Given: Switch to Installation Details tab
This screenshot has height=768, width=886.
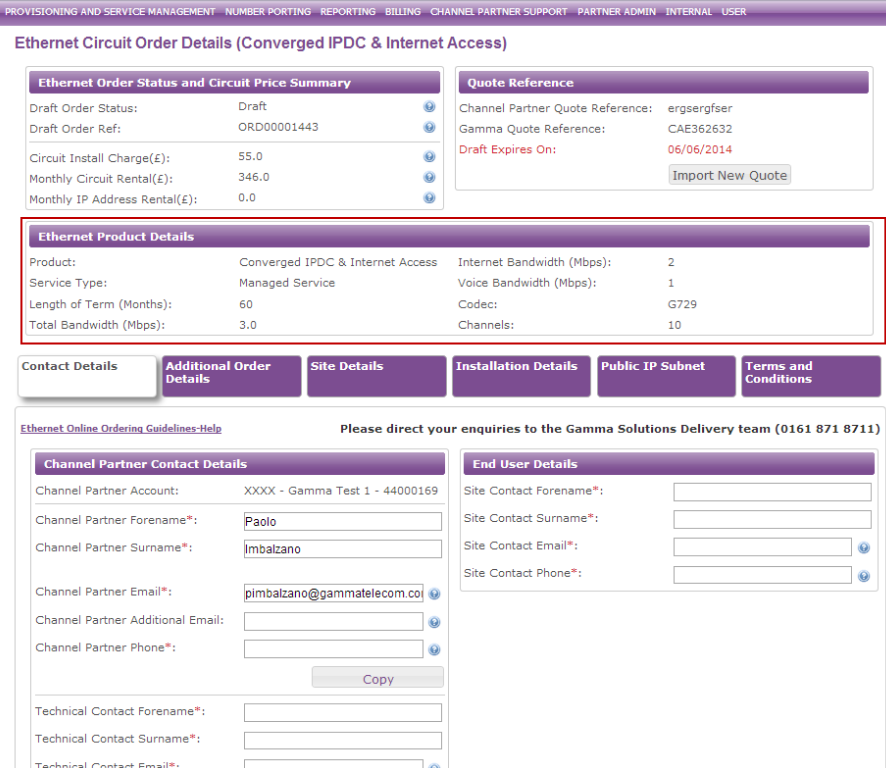Looking at the screenshot, I should click(x=521, y=376).
